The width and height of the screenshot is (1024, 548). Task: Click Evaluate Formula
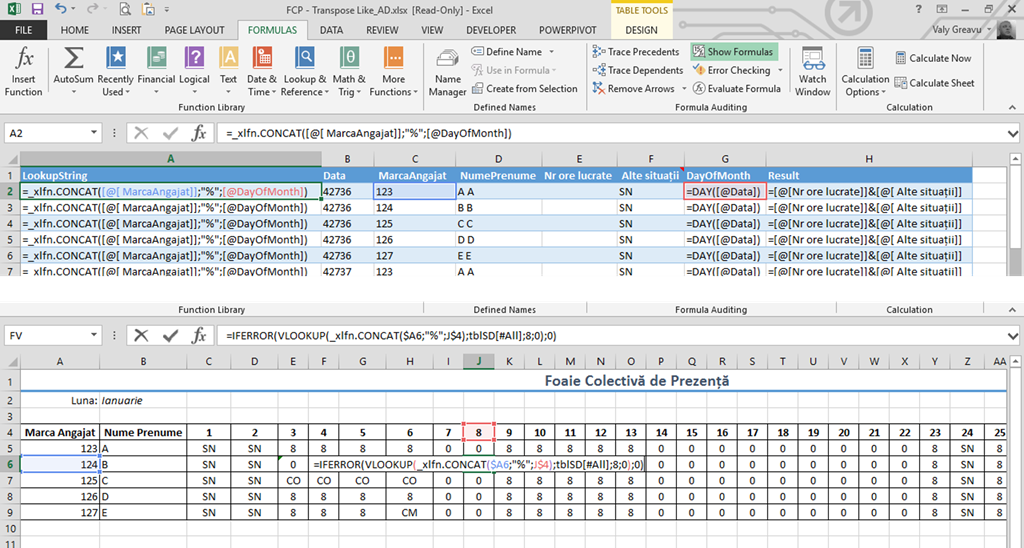736,89
